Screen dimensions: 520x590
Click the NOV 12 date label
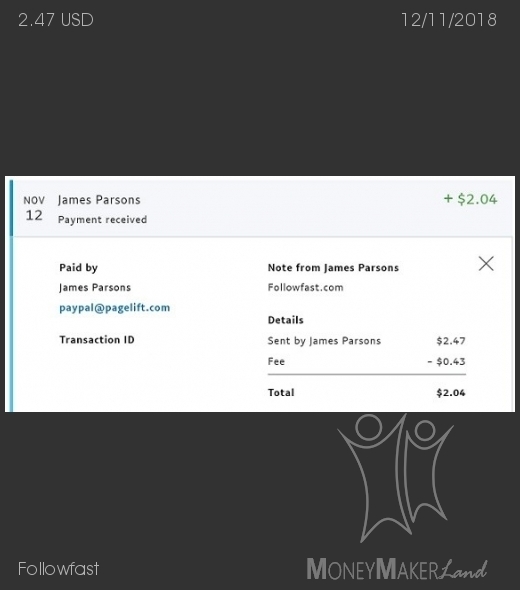(34, 208)
